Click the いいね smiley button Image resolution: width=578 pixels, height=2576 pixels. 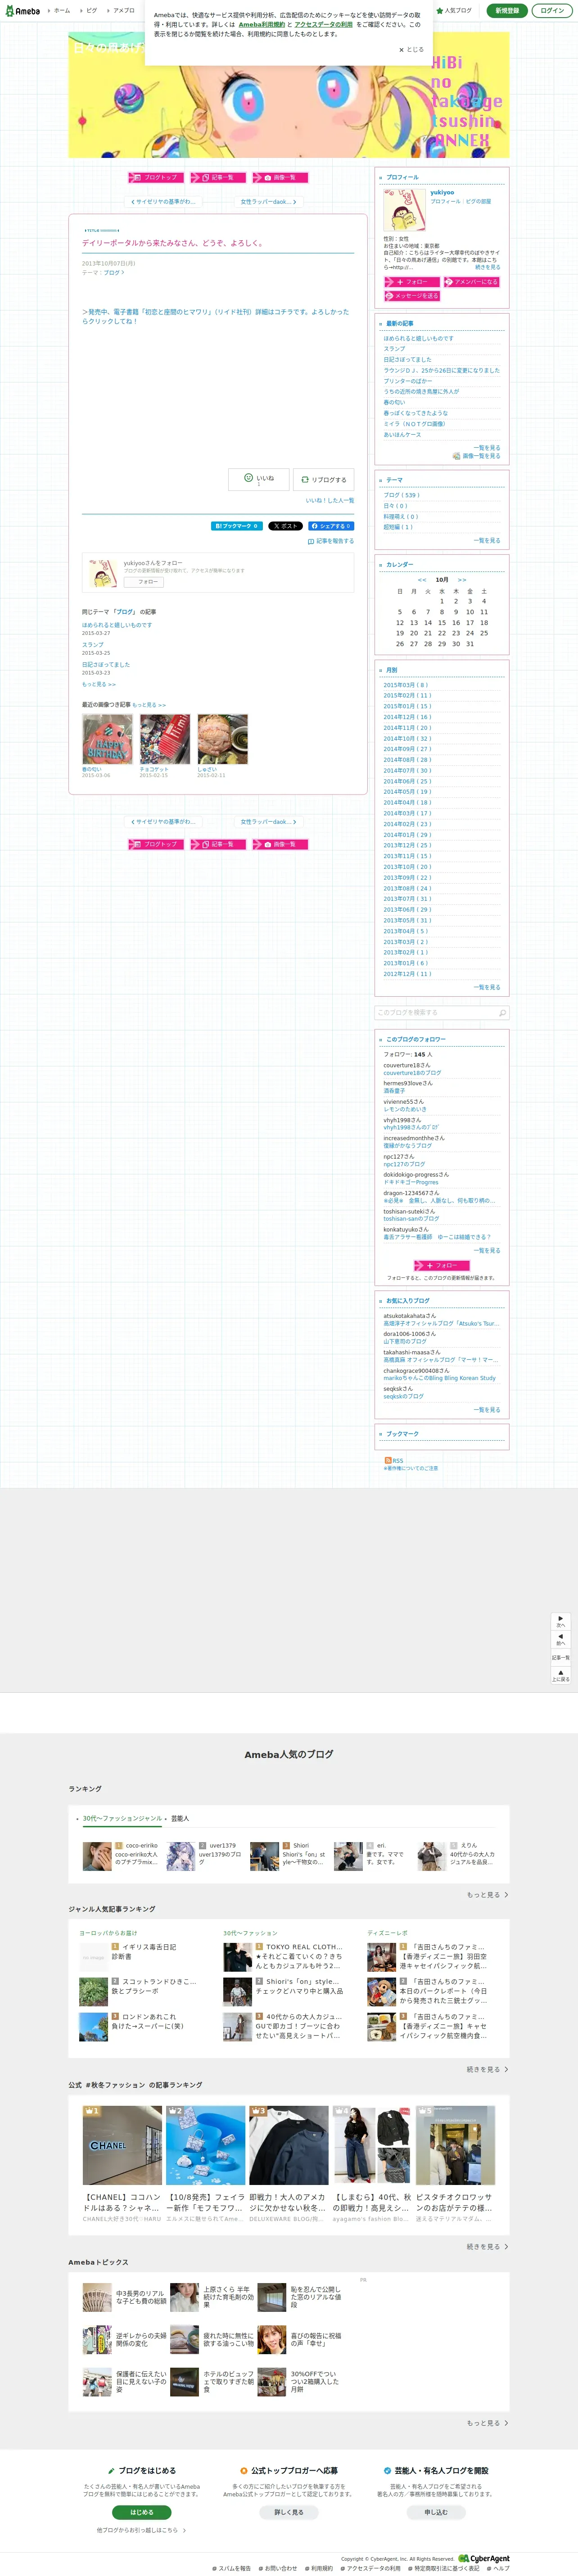(x=258, y=479)
